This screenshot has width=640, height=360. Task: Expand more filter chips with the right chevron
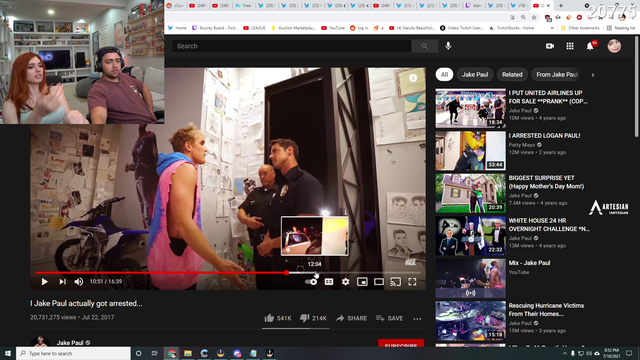coord(593,75)
